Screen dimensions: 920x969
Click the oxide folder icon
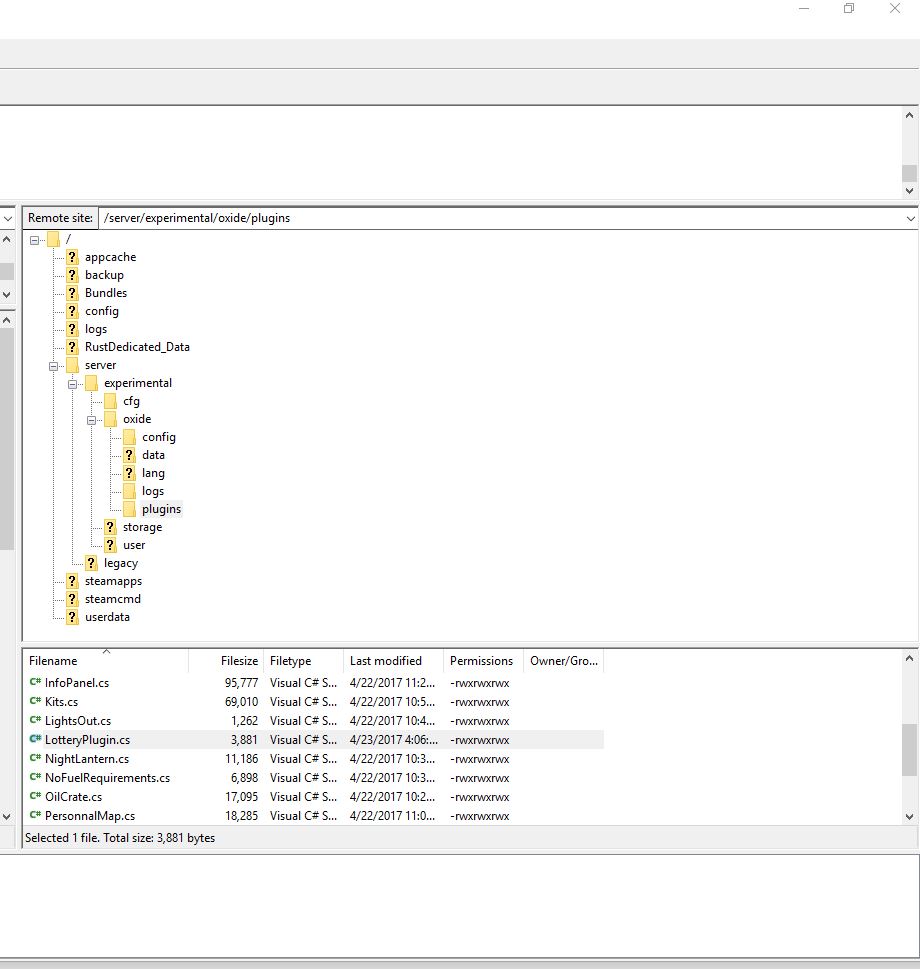111,419
